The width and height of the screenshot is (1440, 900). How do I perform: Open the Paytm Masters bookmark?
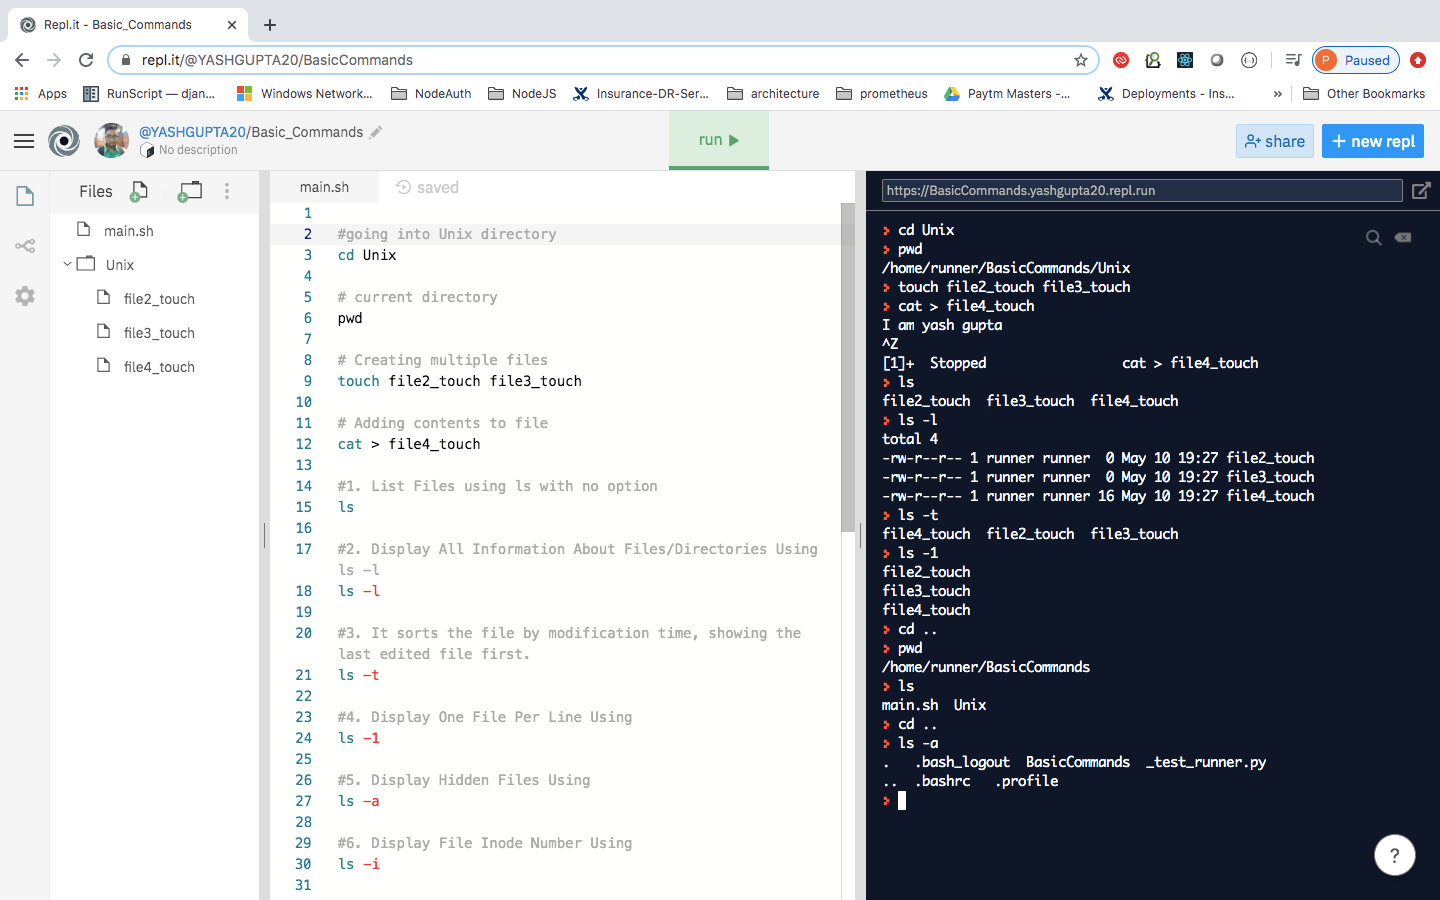(x=1007, y=93)
